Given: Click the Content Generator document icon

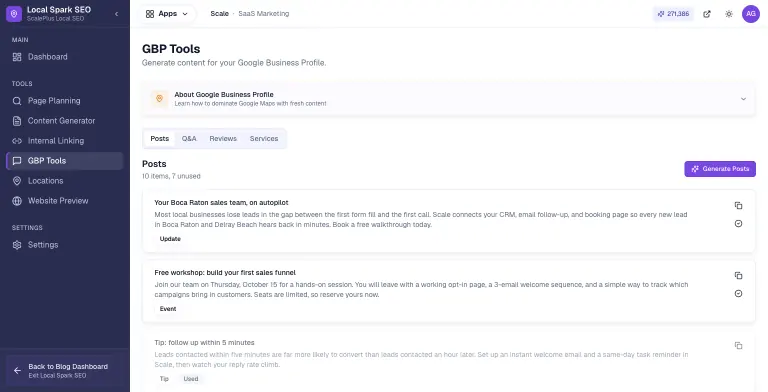Looking at the screenshot, I should (x=17, y=121).
